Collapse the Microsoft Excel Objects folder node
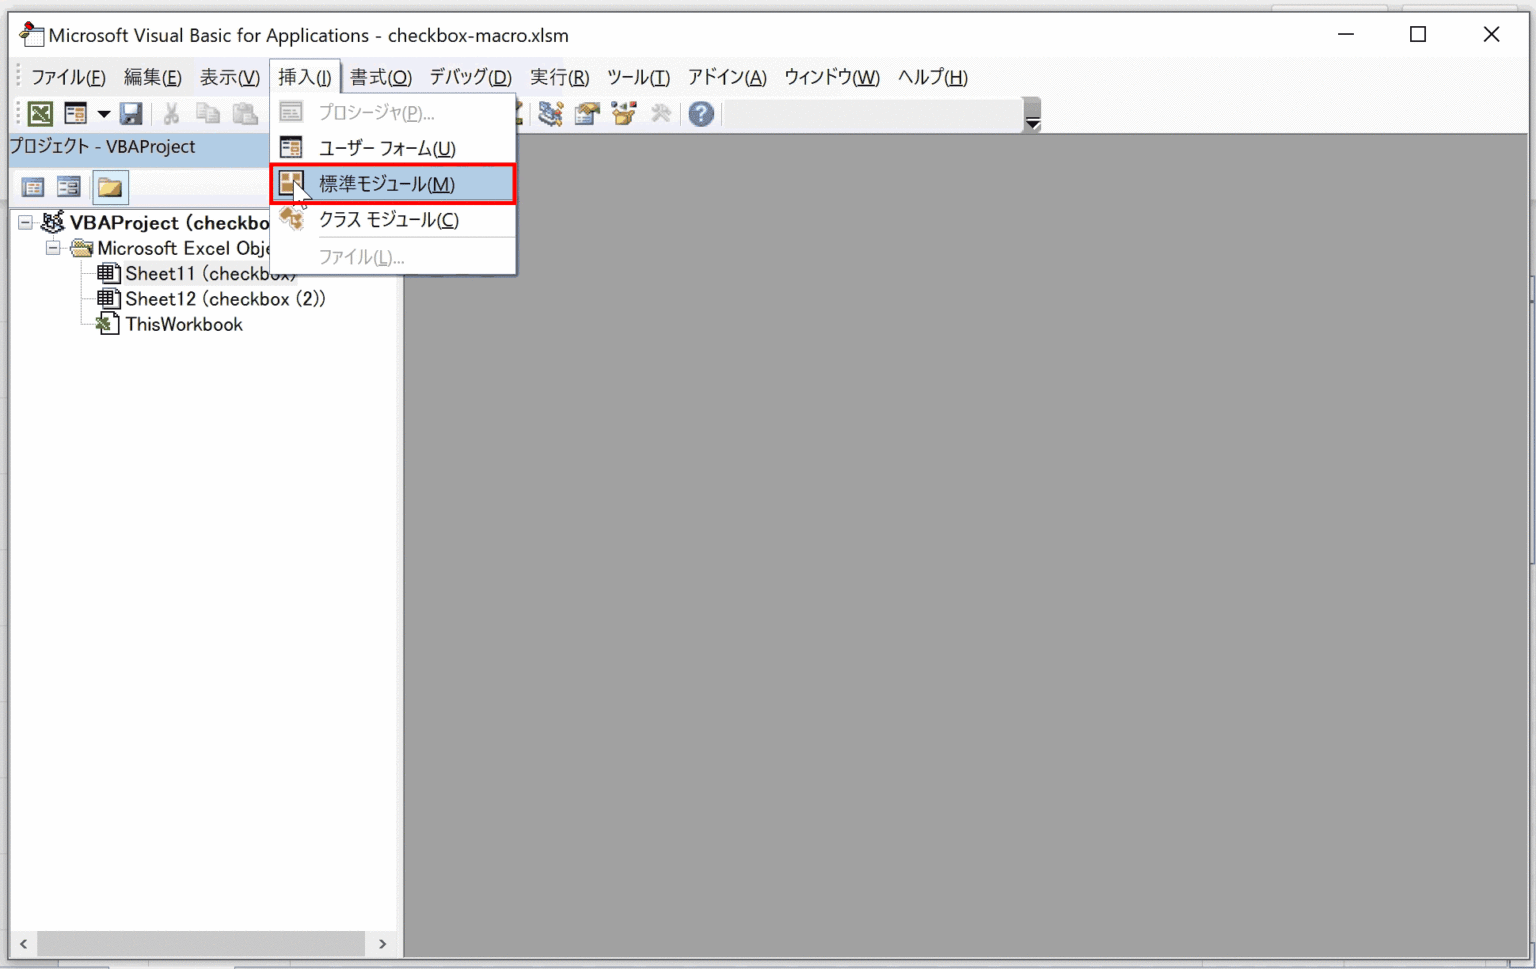The height and width of the screenshot is (969, 1536). (x=53, y=248)
